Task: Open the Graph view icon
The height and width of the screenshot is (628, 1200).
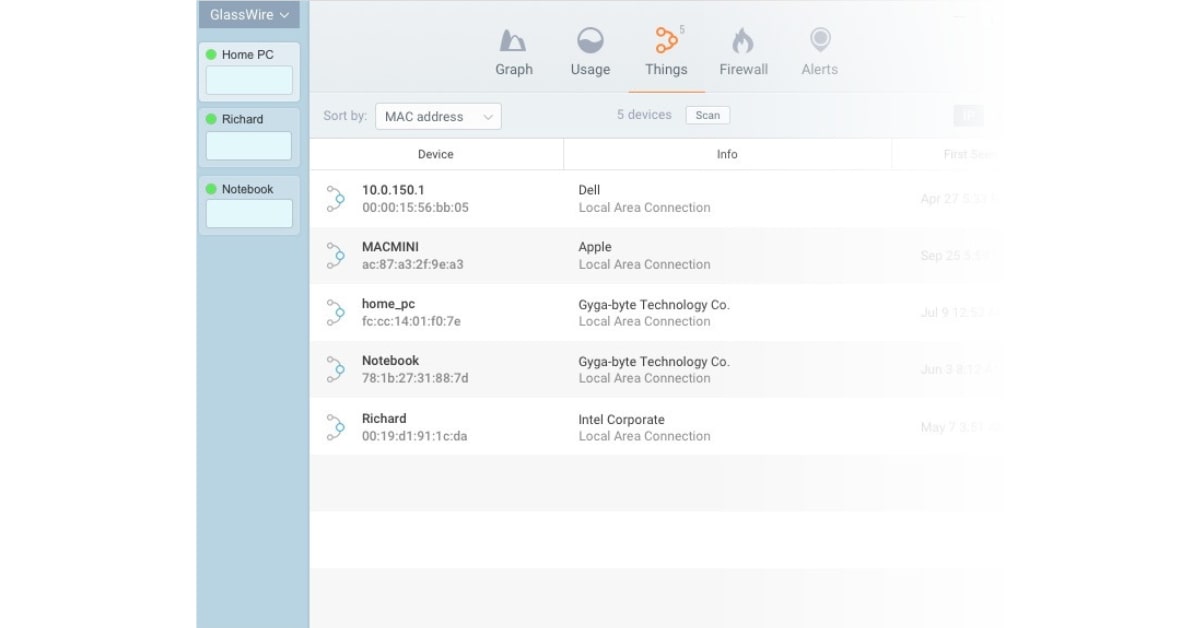Action: pos(513,42)
